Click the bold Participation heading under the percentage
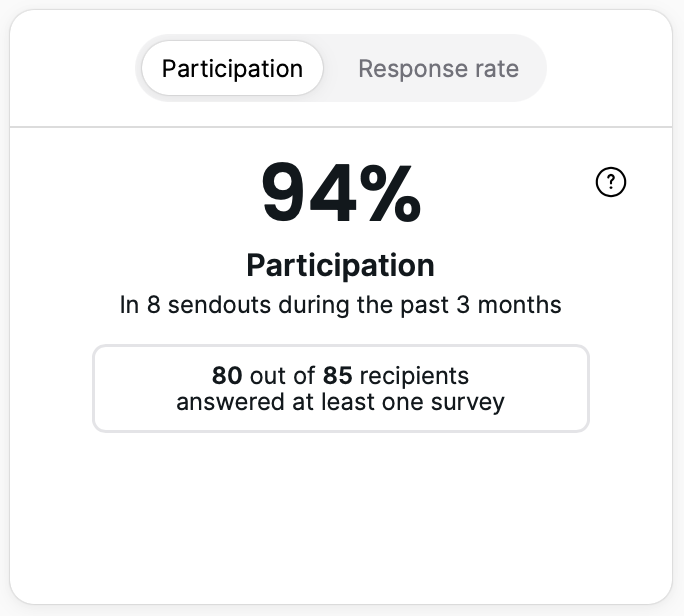 click(x=340, y=265)
